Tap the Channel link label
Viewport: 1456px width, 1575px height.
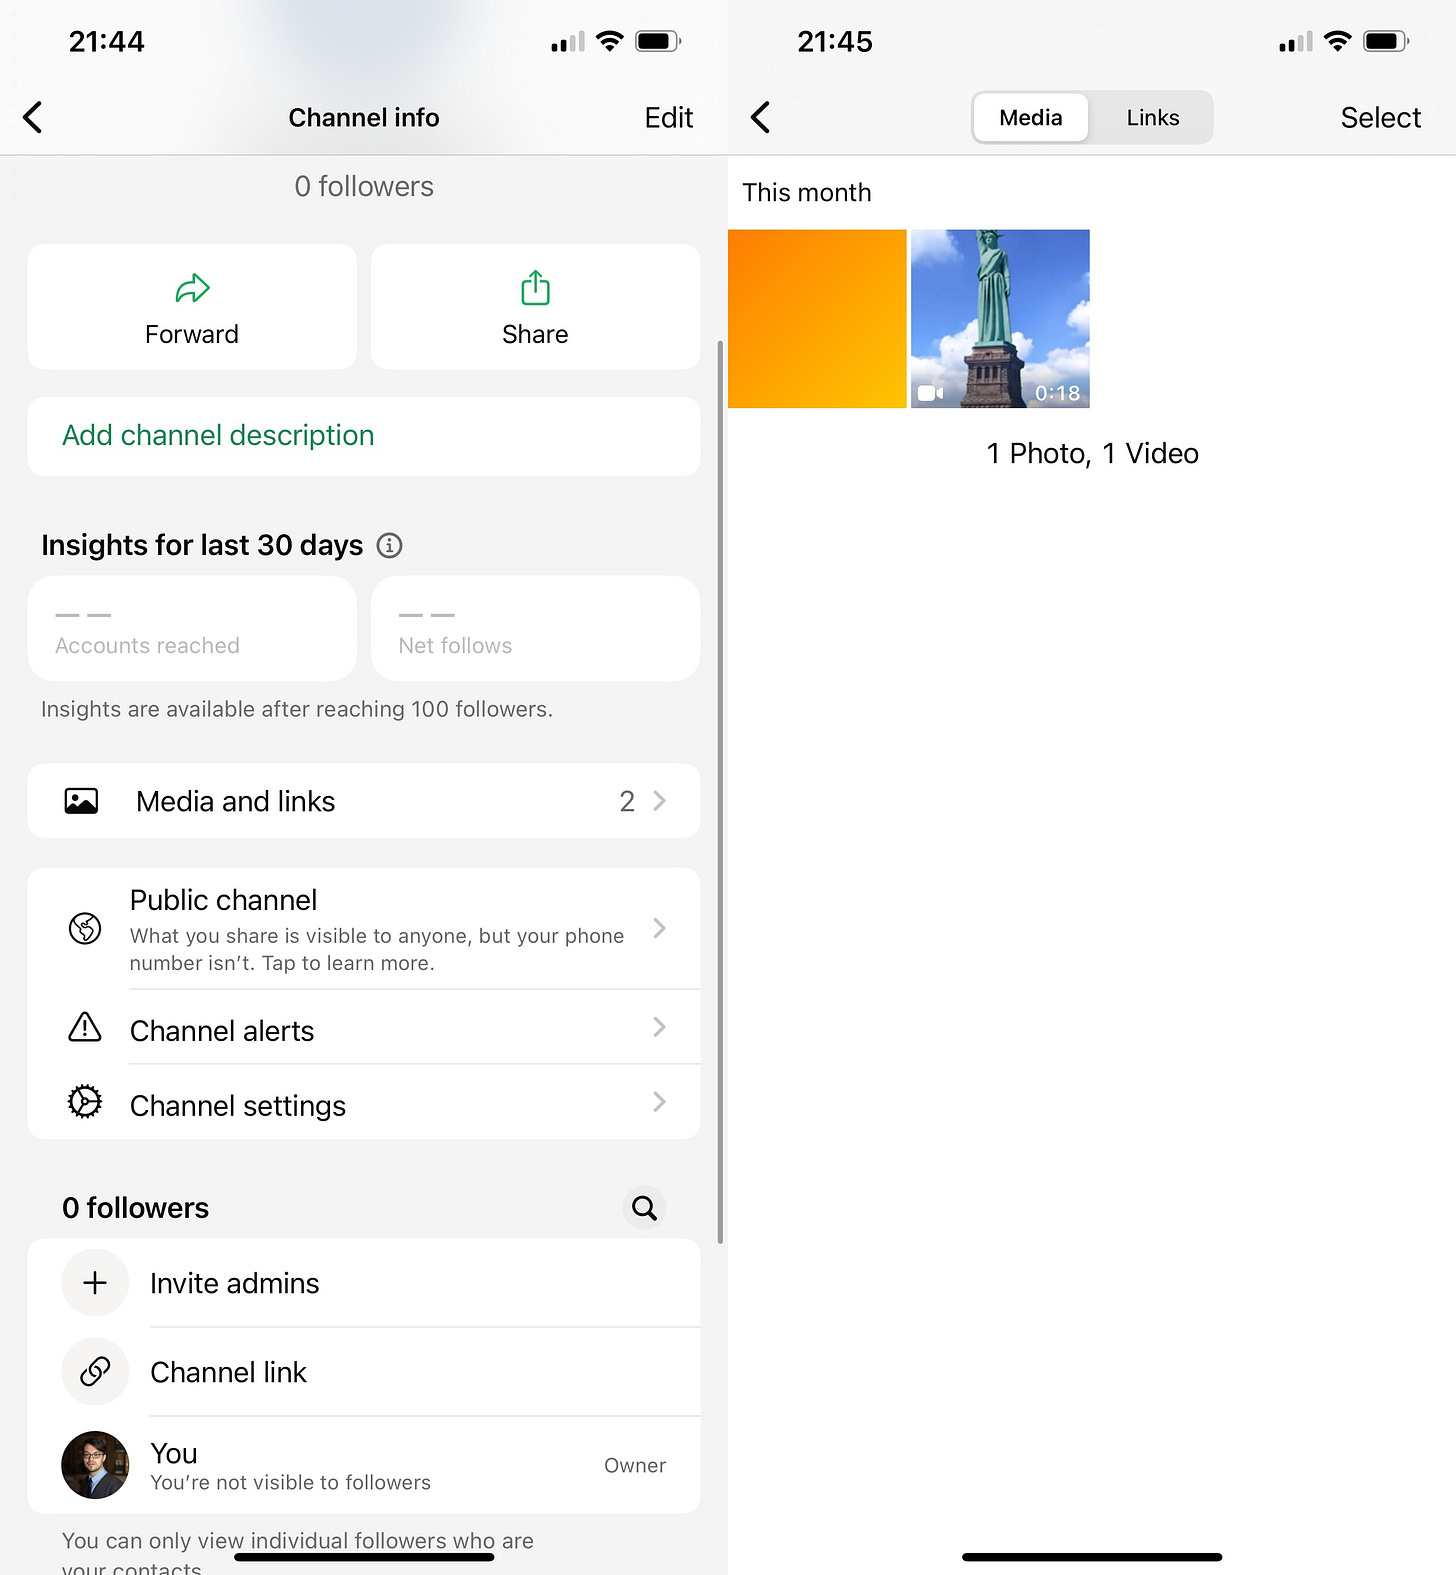[228, 1372]
